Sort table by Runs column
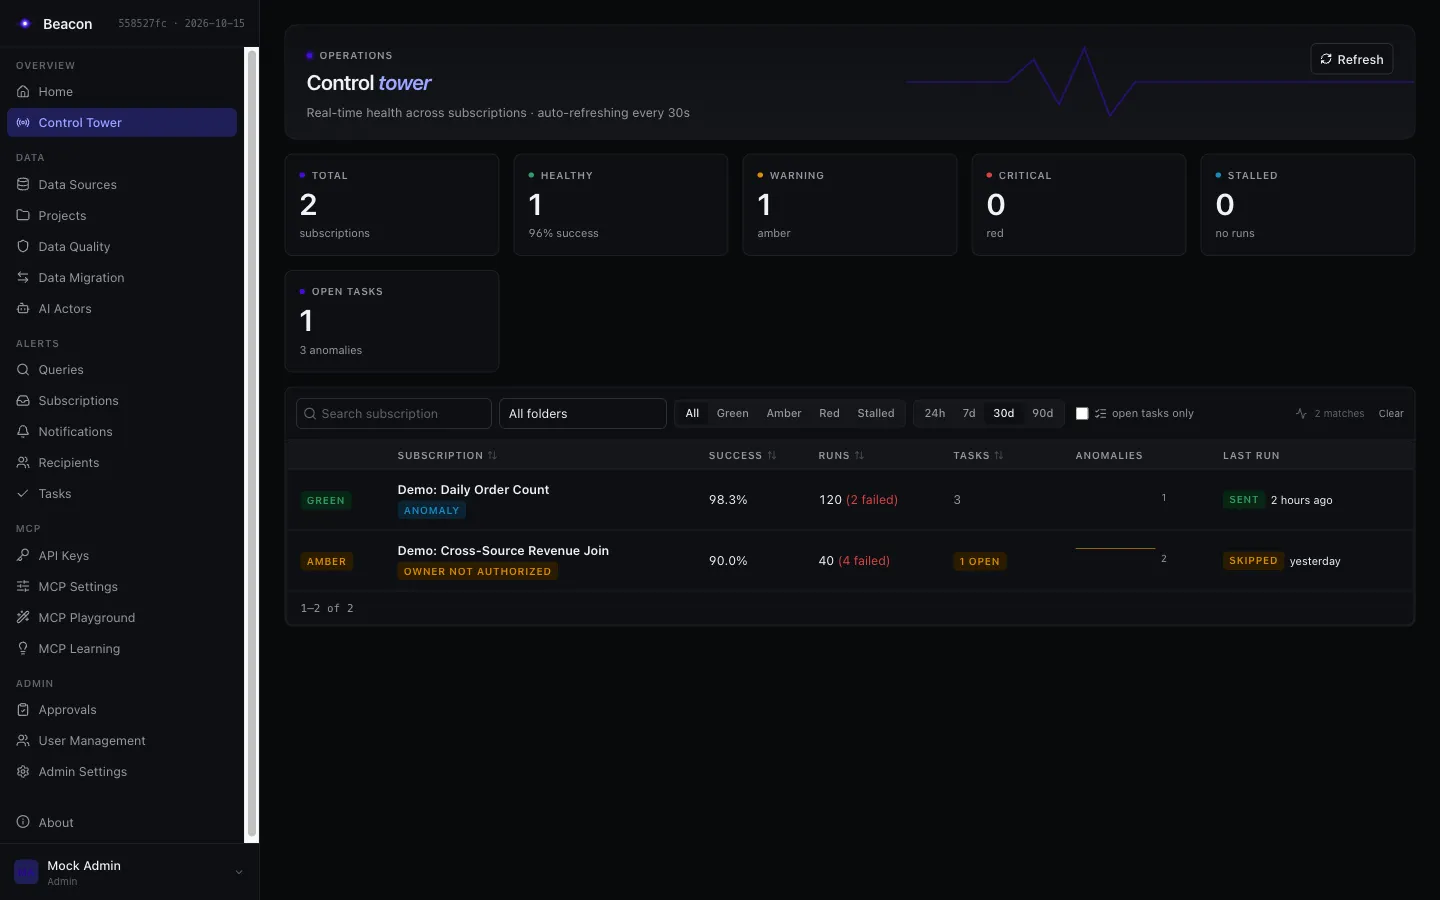 point(841,456)
